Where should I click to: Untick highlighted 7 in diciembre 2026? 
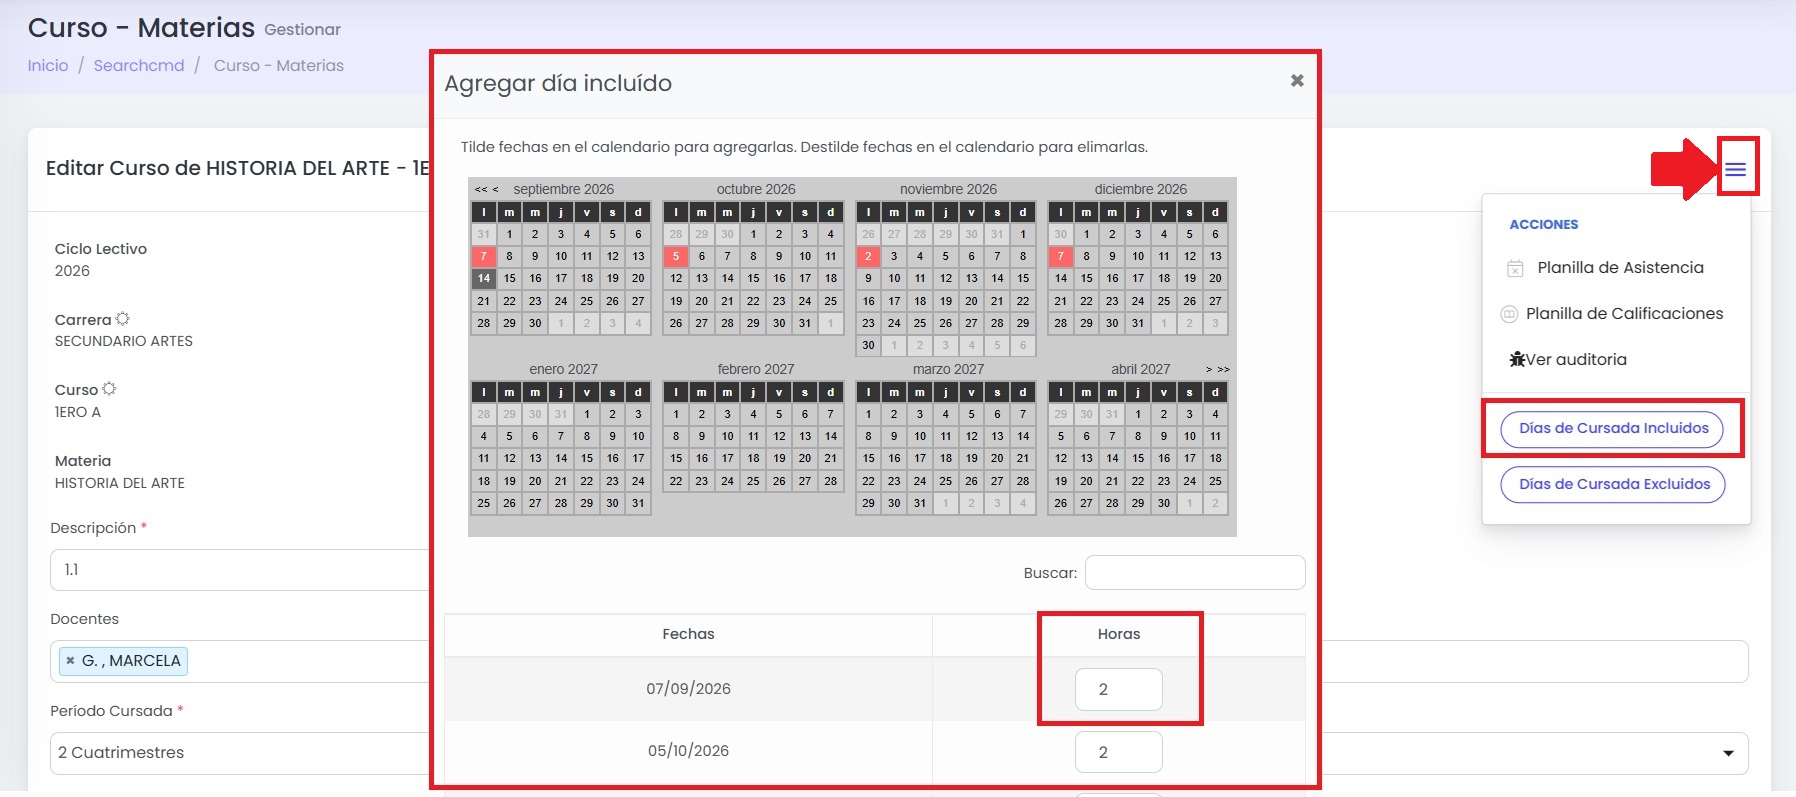[x=1061, y=256]
